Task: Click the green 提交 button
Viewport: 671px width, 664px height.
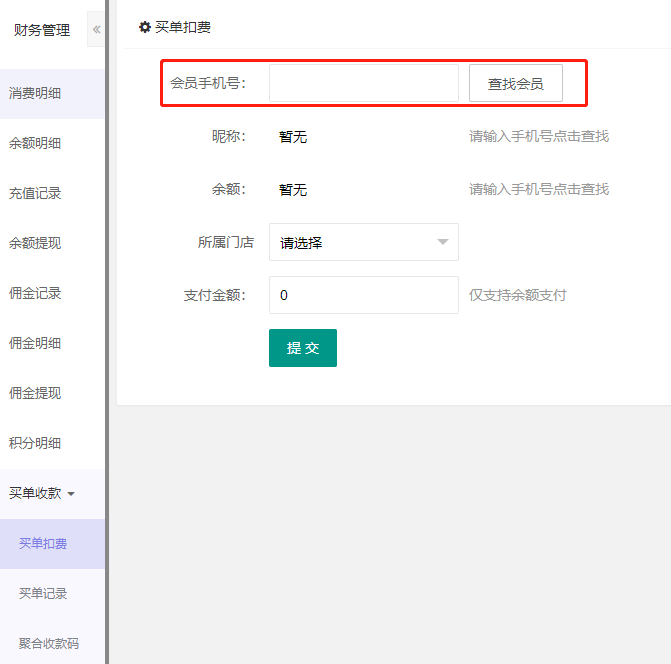Action: click(x=302, y=348)
